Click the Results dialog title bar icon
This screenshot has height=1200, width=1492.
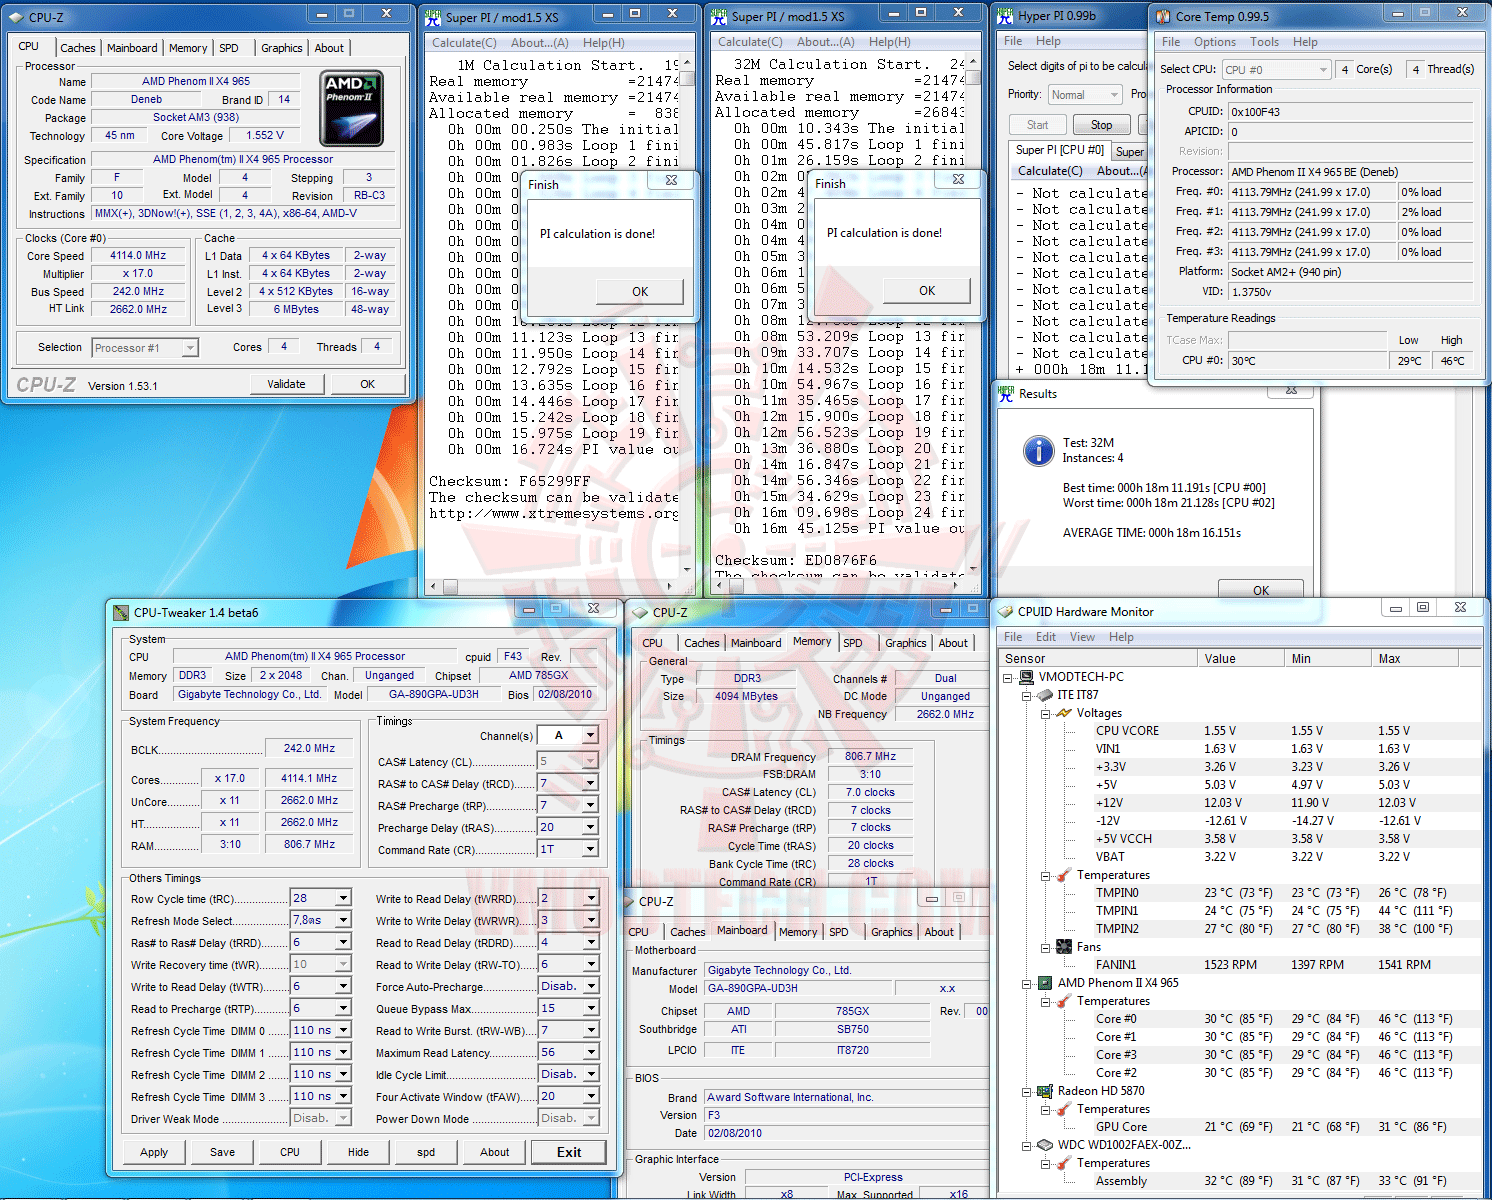(1006, 394)
